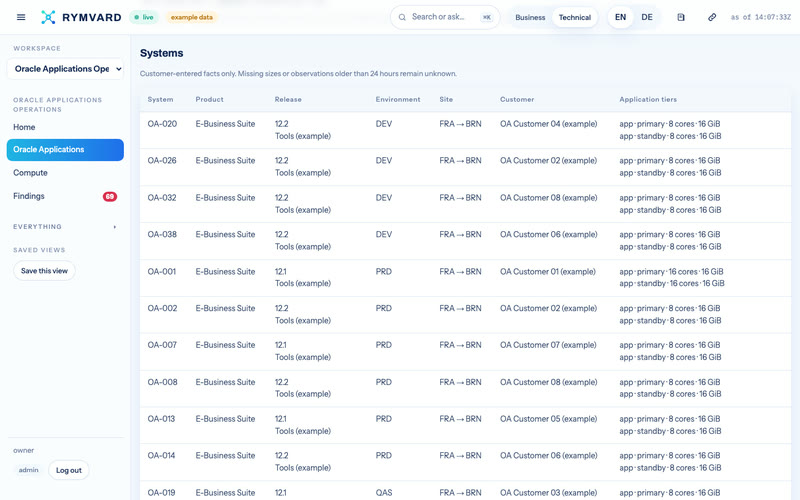Click the 69 findings count badge
Viewport: 800px width, 500px height.
110,196
